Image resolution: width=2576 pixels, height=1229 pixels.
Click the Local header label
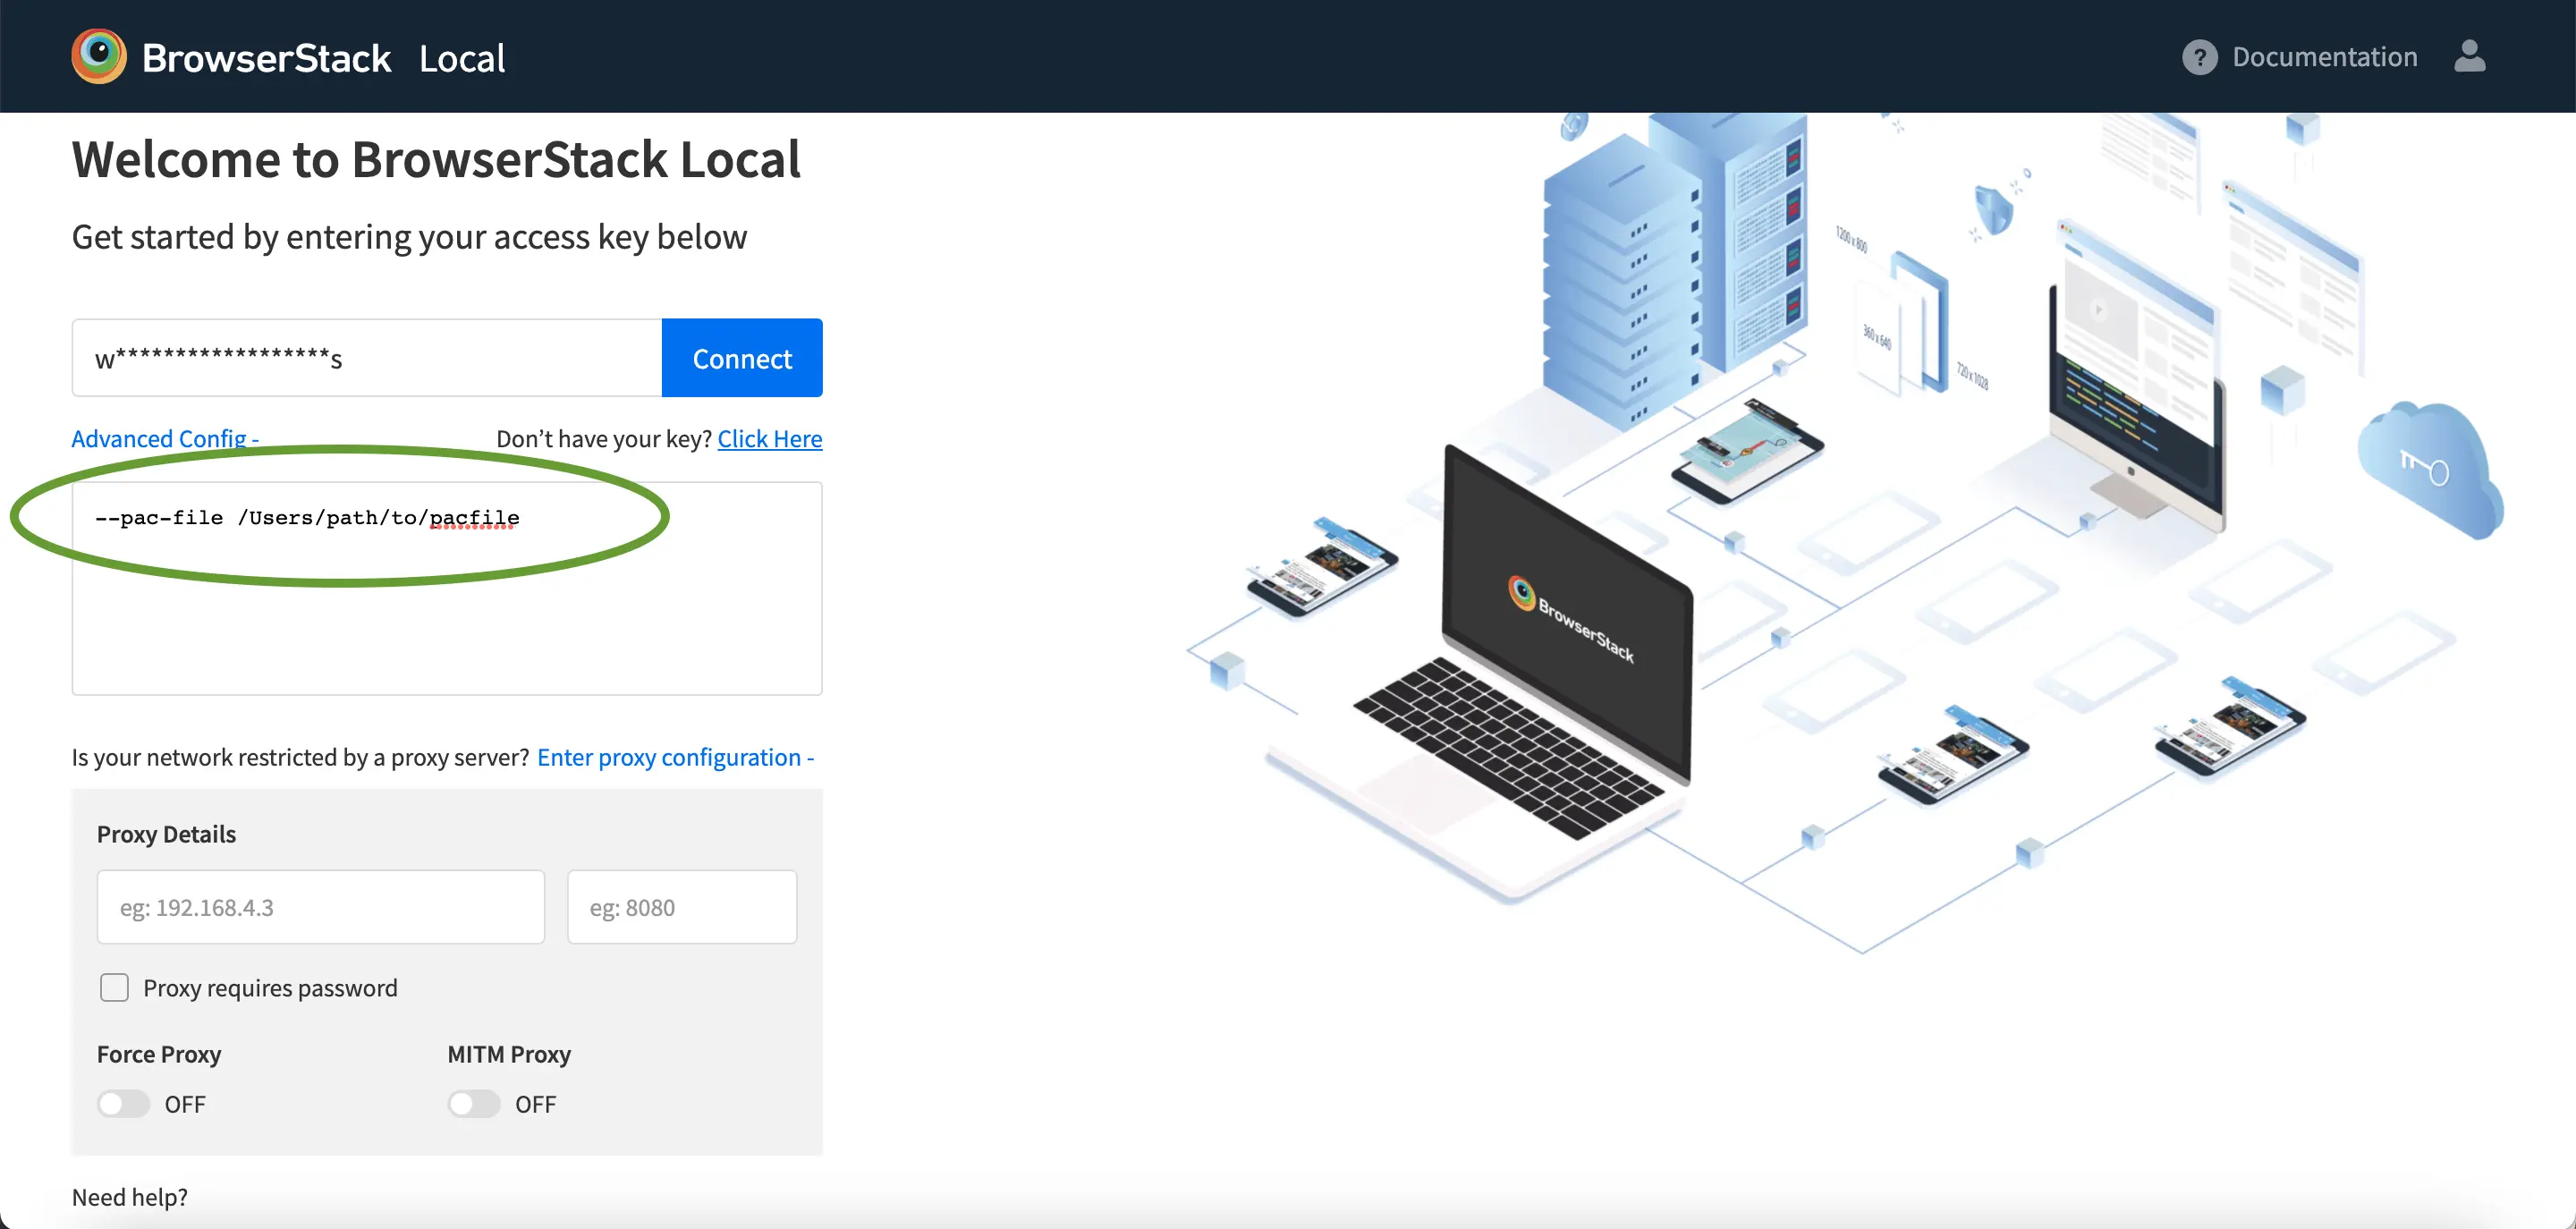pos(462,58)
